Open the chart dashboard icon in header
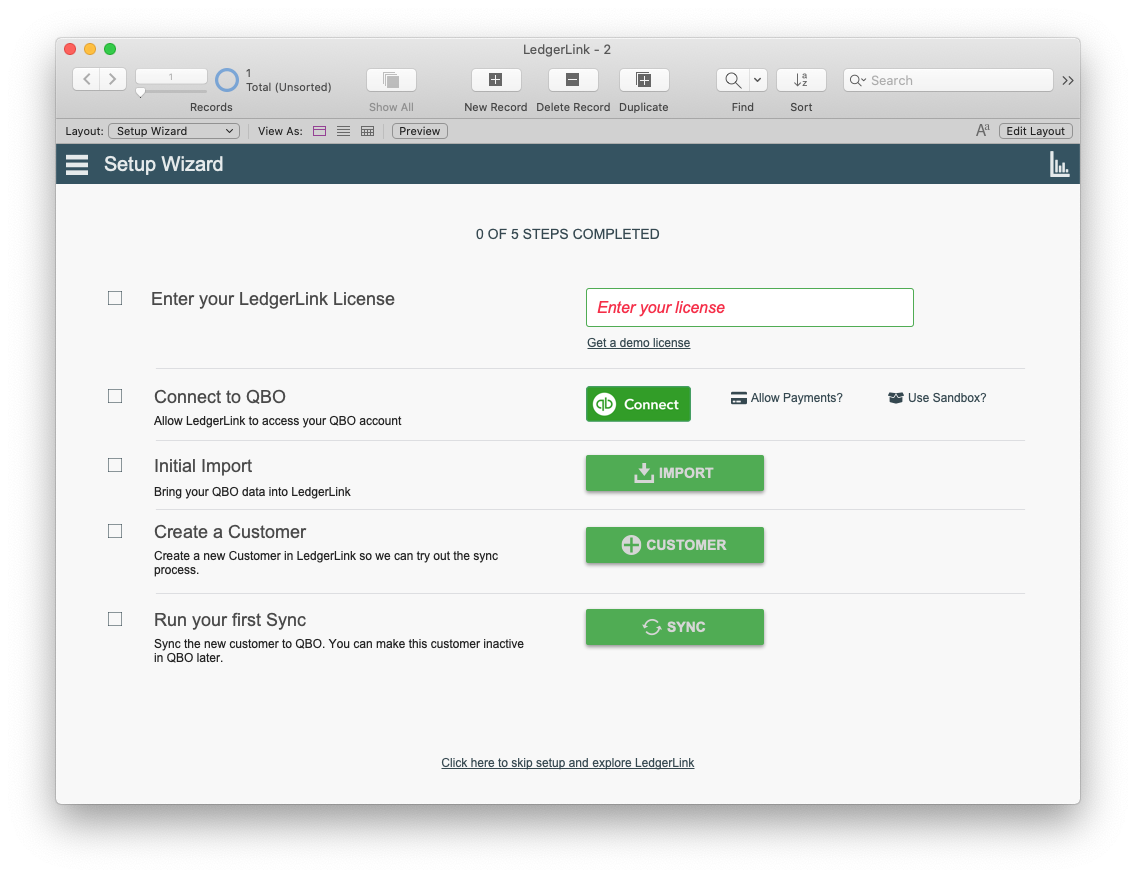 coord(1059,164)
